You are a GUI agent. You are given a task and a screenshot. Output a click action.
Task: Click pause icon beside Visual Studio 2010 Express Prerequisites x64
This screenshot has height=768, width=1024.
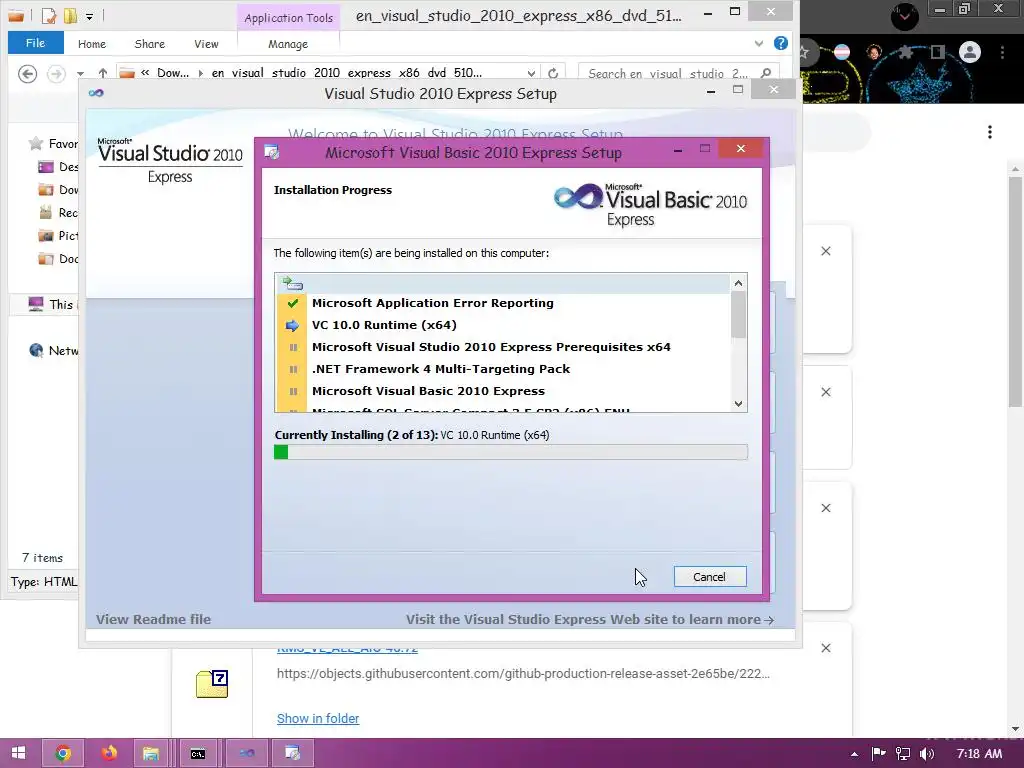tap(293, 347)
